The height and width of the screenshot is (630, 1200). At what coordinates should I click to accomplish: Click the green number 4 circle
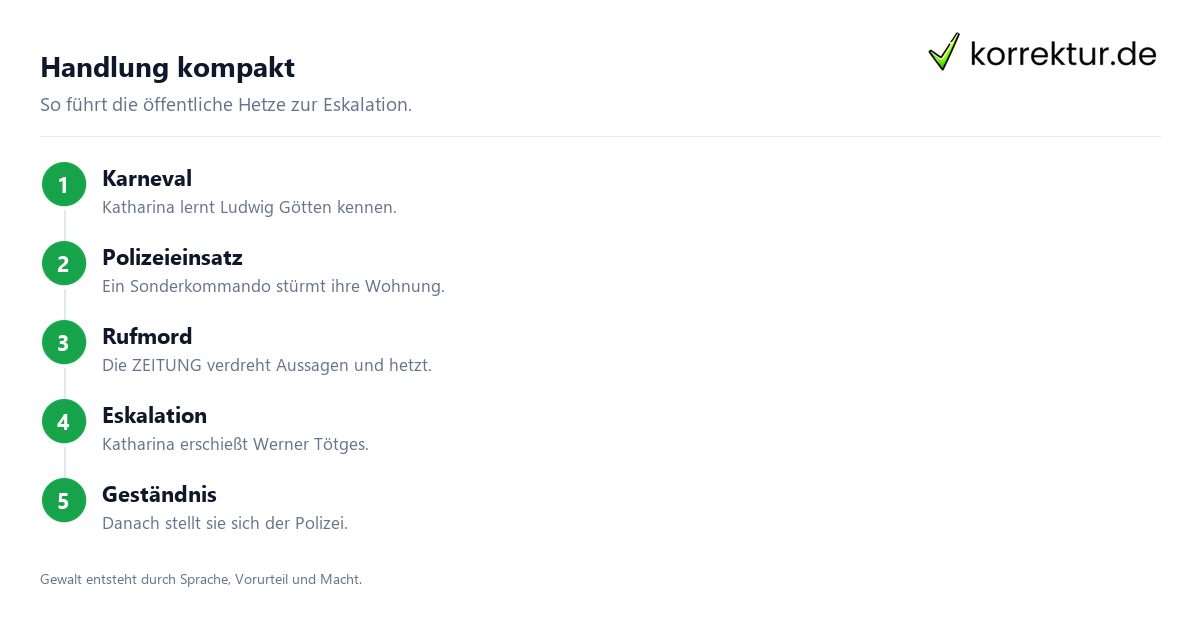pos(64,422)
